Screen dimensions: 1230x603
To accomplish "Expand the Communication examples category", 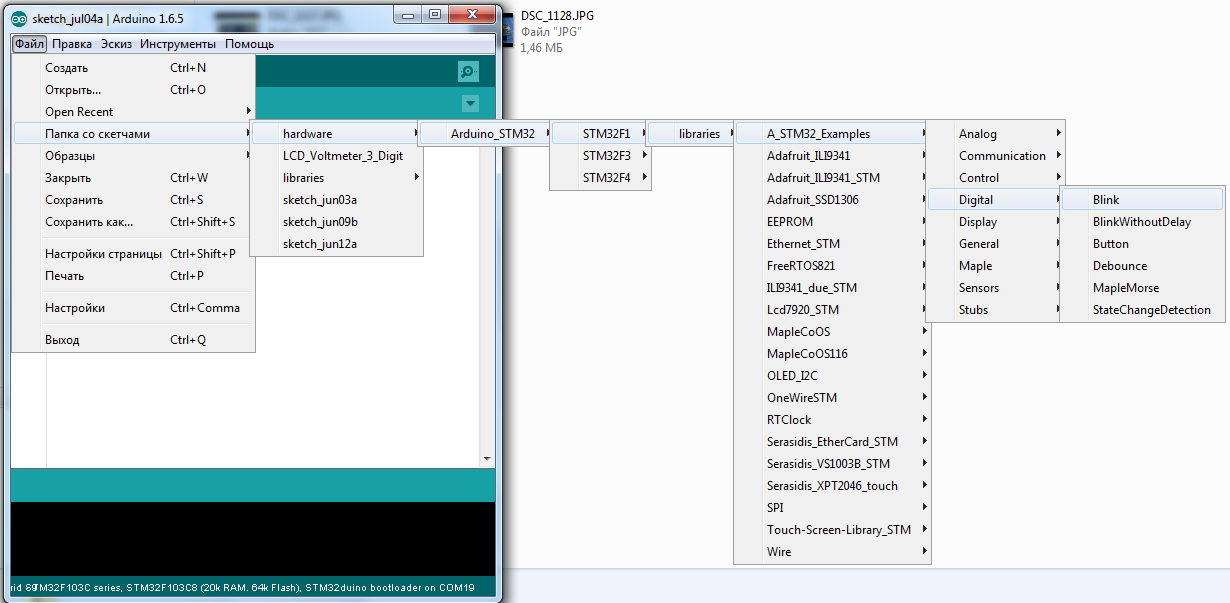I will tap(996, 156).
